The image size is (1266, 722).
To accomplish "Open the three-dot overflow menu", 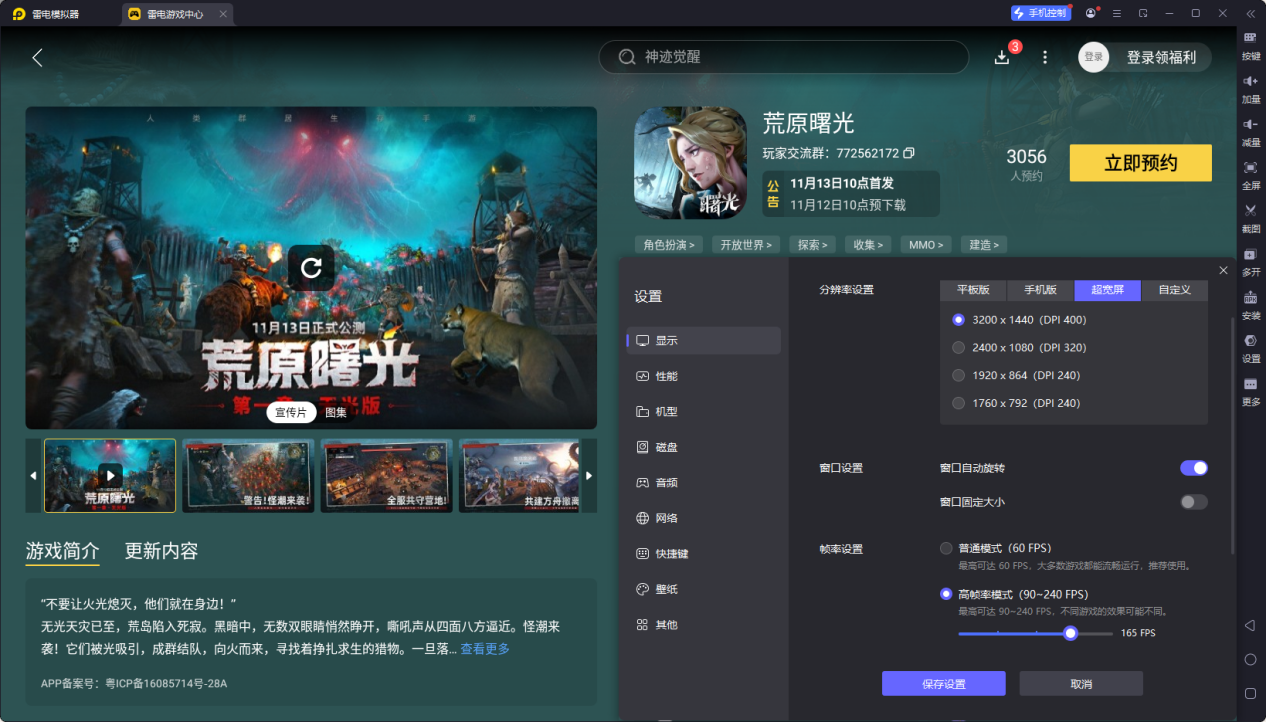I will point(1044,57).
